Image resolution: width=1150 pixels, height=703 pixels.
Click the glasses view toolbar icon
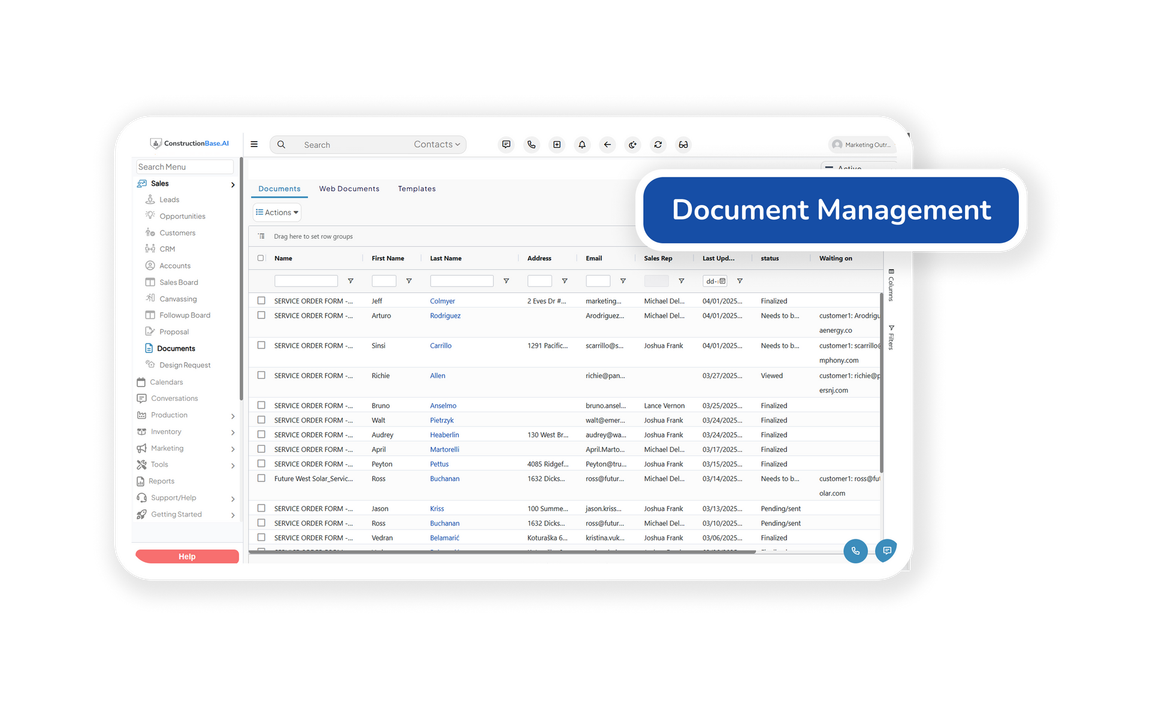tap(683, 144)
